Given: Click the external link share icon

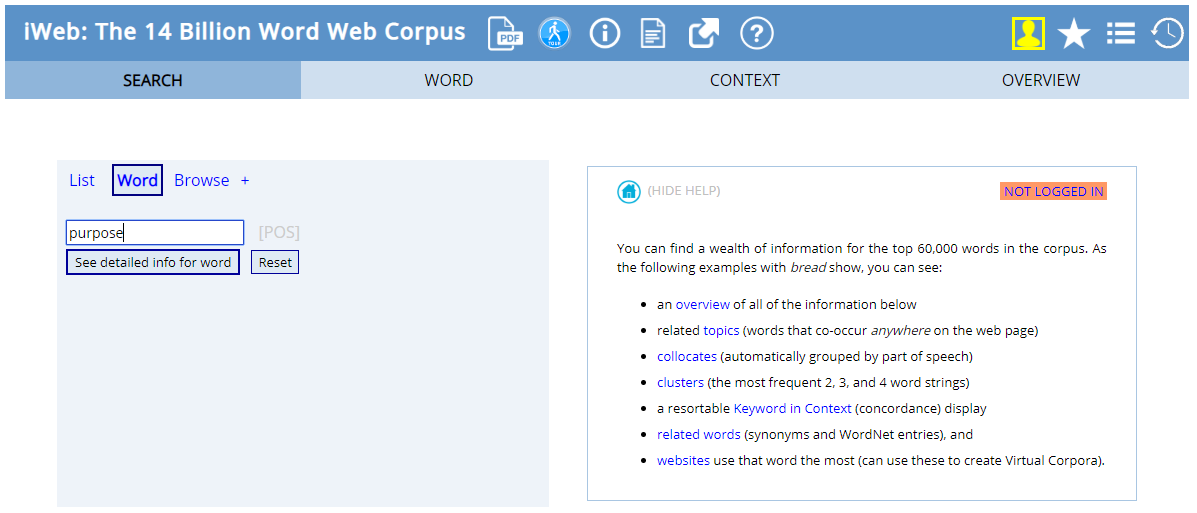Looking at the screenshot, I should [x=704, y=34].
